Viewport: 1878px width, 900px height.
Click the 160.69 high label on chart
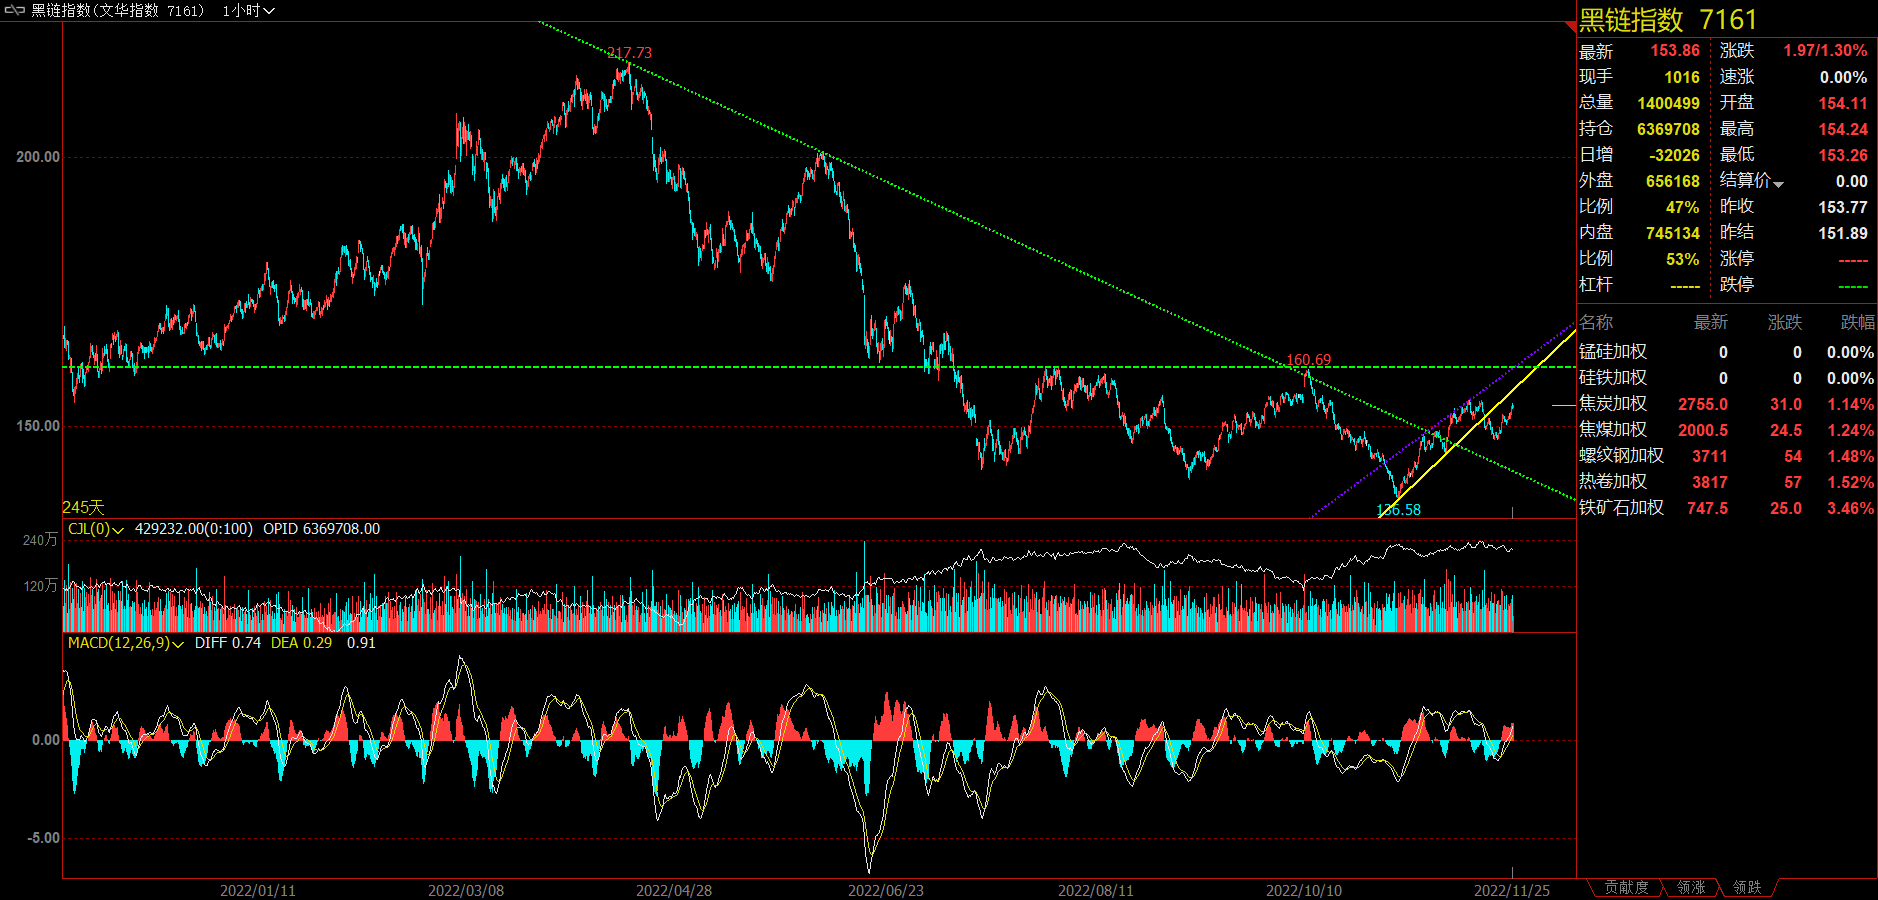(x=1308, y=360)
